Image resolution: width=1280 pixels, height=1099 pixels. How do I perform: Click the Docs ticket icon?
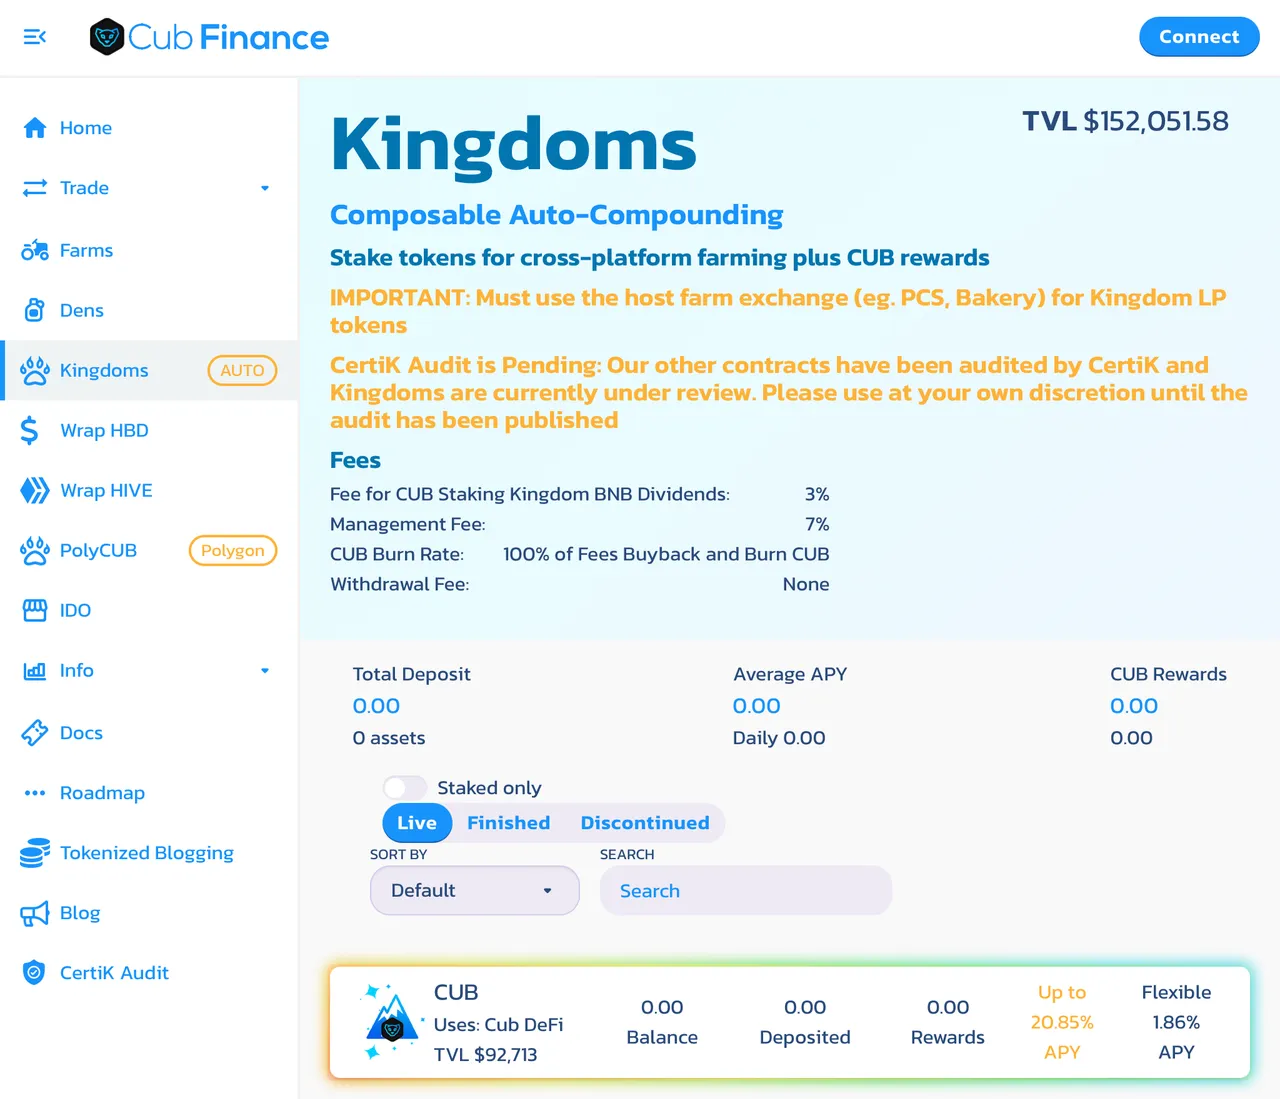click(35, 733)
